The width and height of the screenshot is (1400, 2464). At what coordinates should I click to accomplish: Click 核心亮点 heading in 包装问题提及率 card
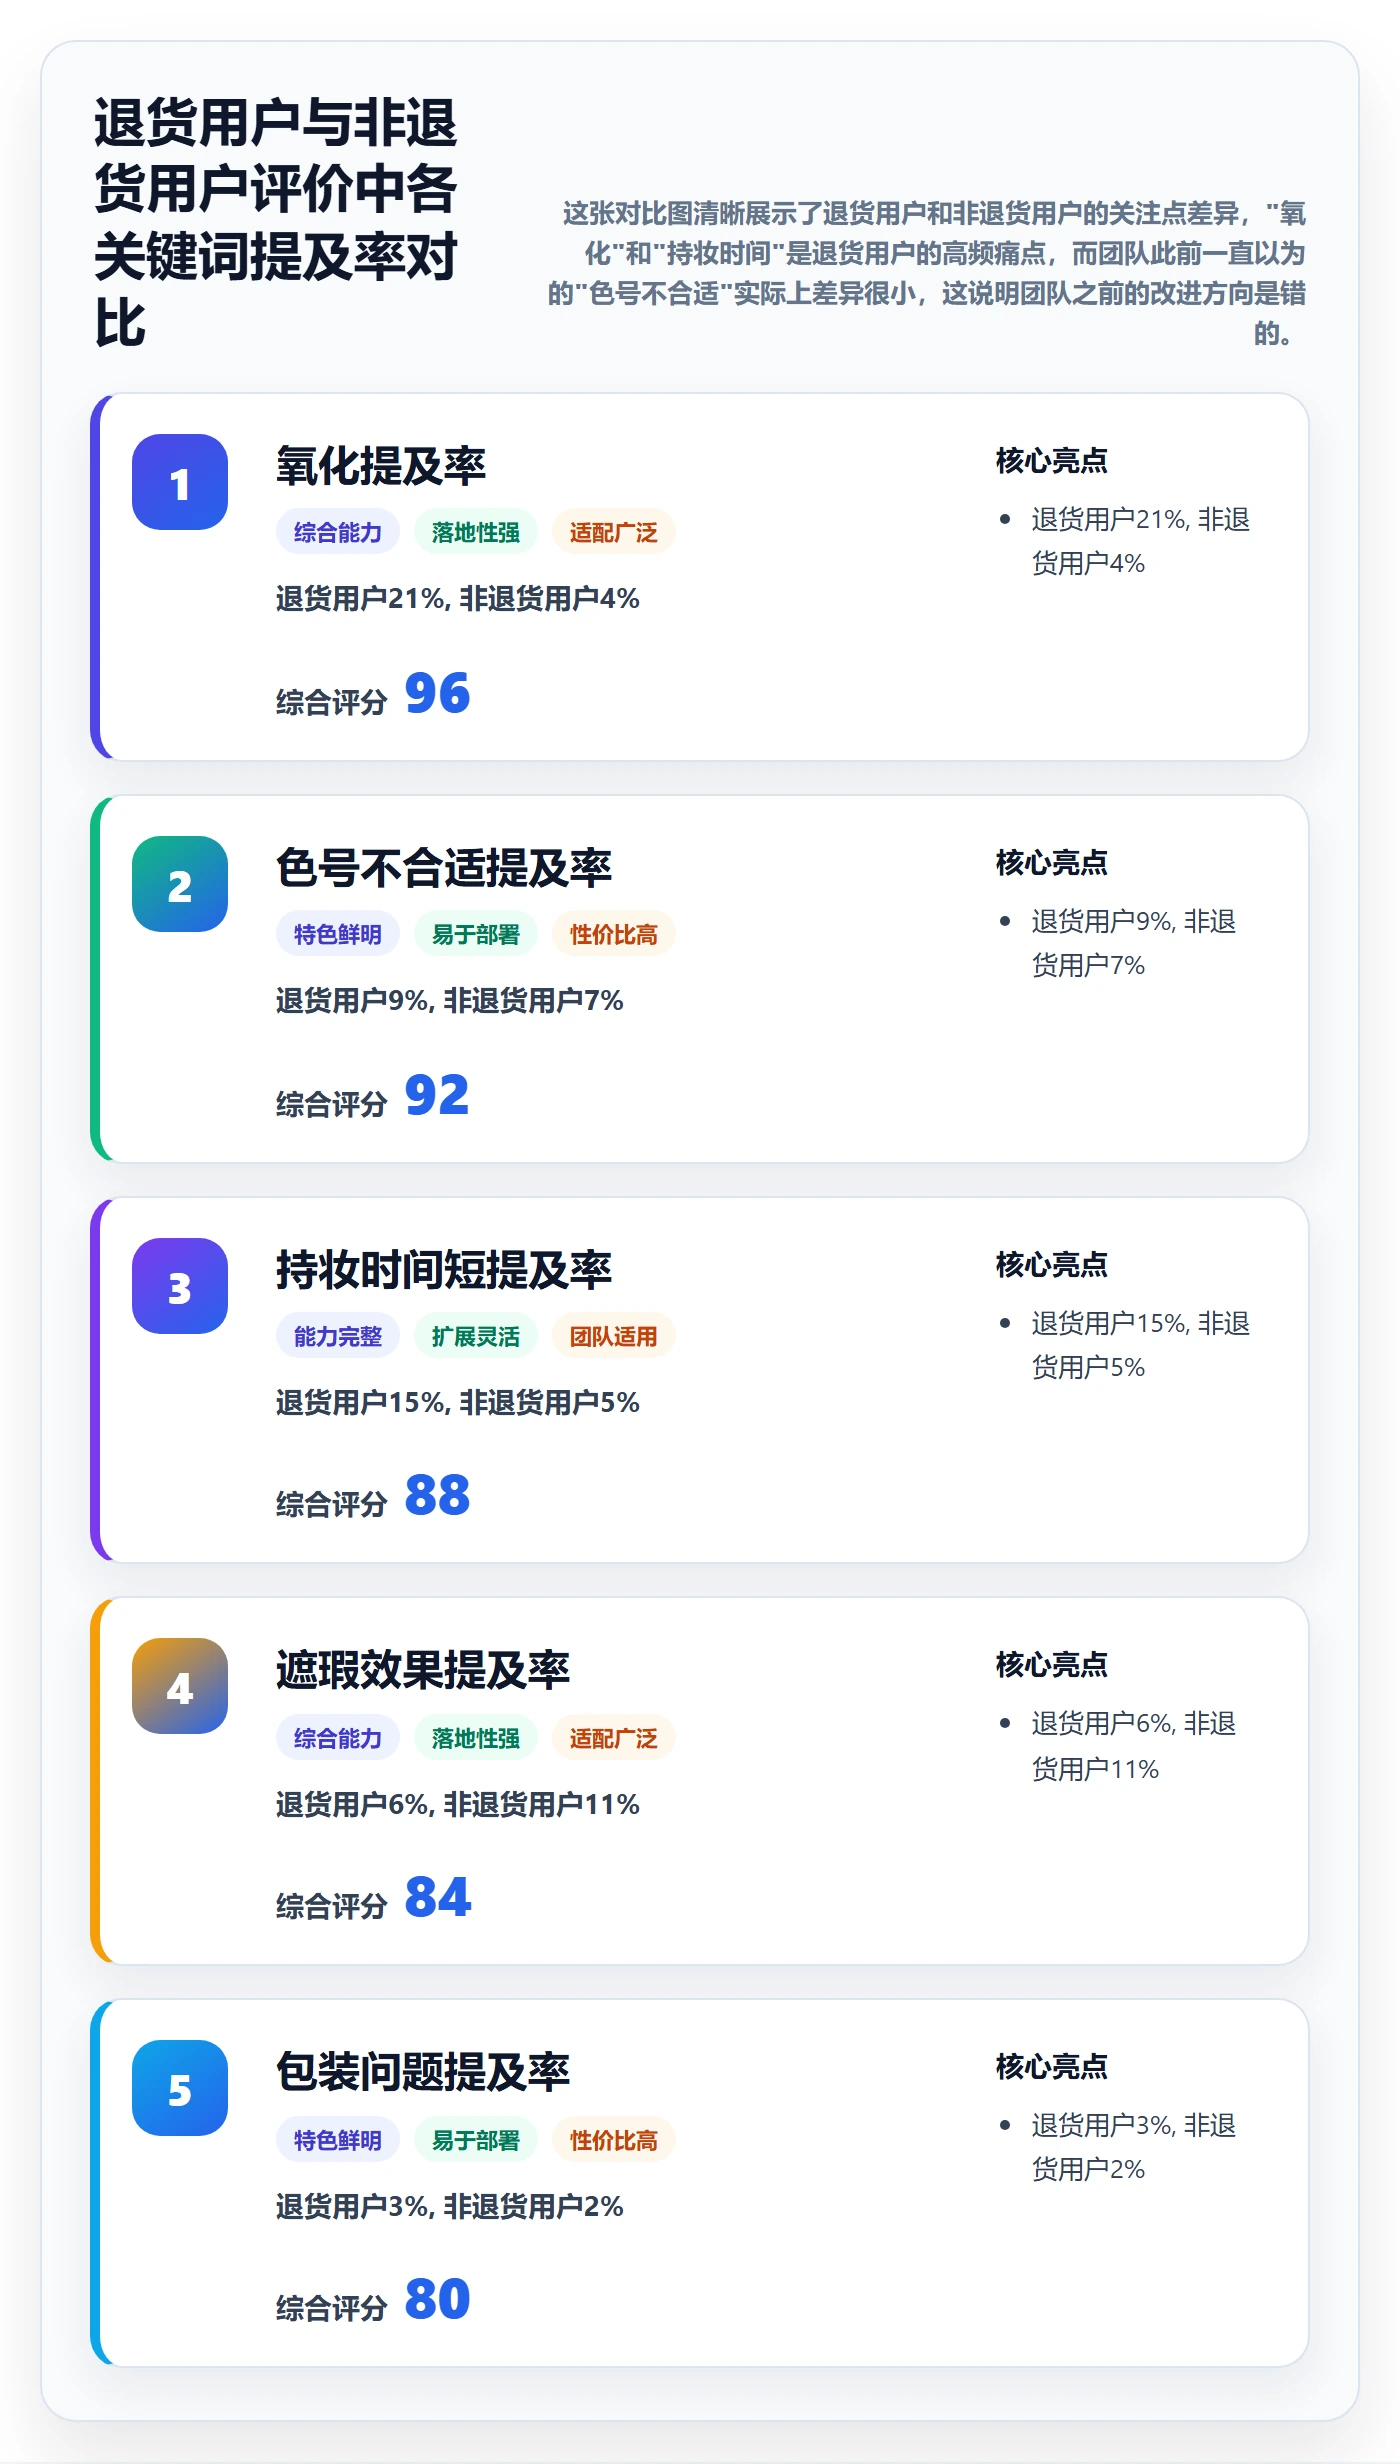pos(1052,2067)
